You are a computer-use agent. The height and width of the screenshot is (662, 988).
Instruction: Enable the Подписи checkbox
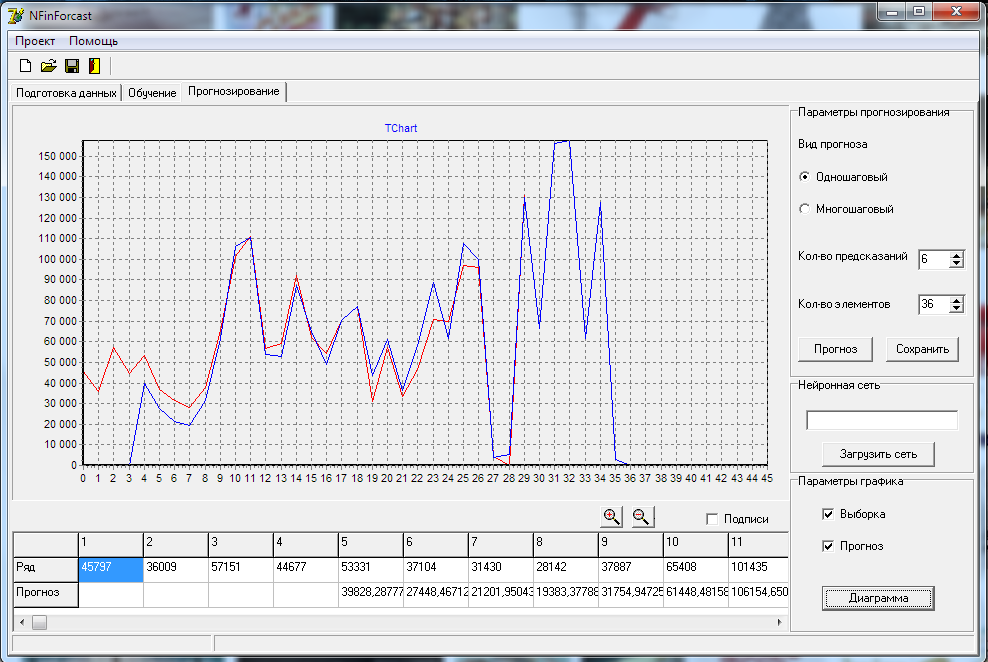click(712, 519)
